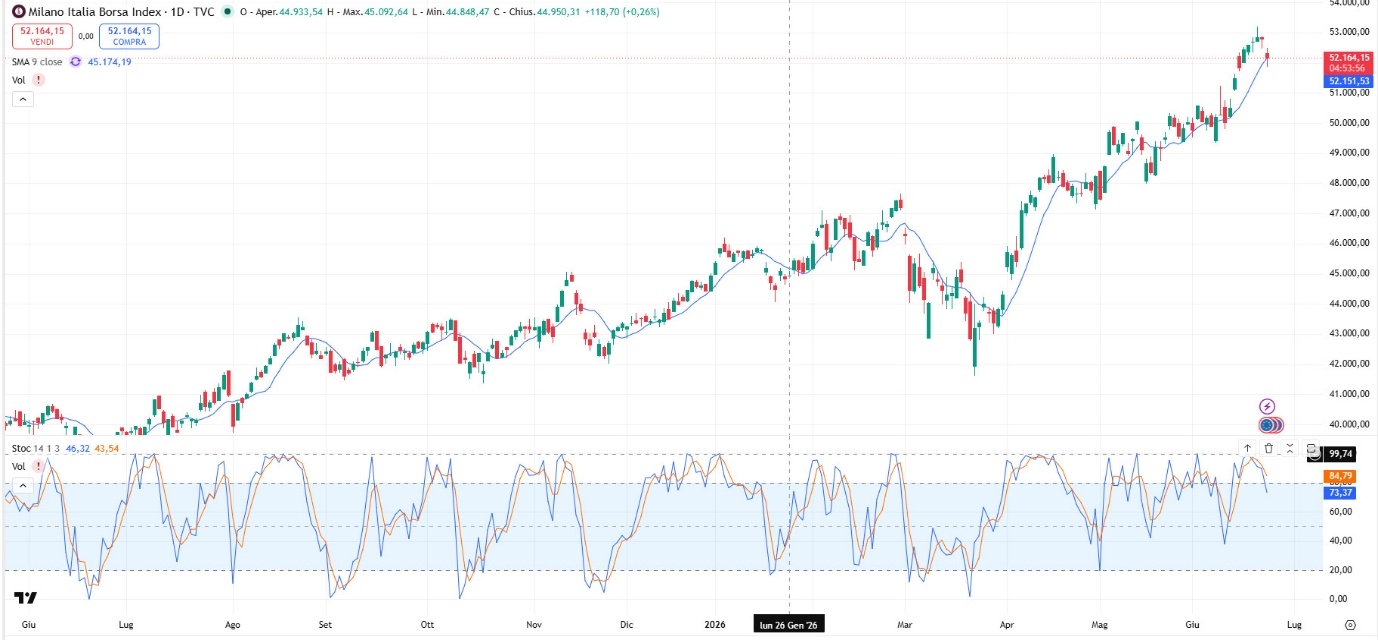Delete the Stoc pane with trash icon
The width and height of the screenshot is (1378, 640).
pos(1269,449)
